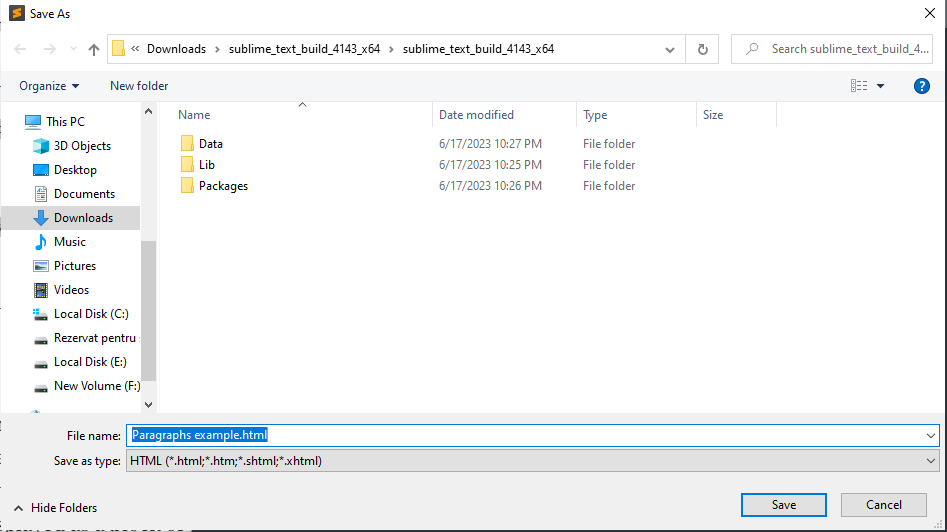Sort by Date modified column header

coord(476,115)
